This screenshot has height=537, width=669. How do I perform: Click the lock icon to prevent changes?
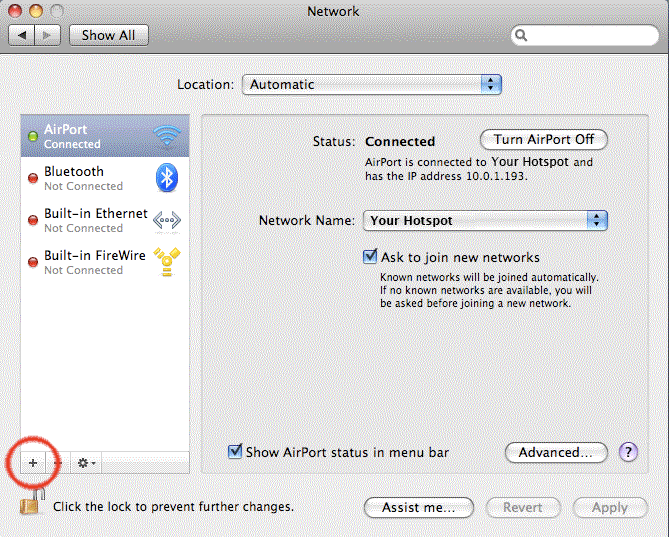pos(32,502)
